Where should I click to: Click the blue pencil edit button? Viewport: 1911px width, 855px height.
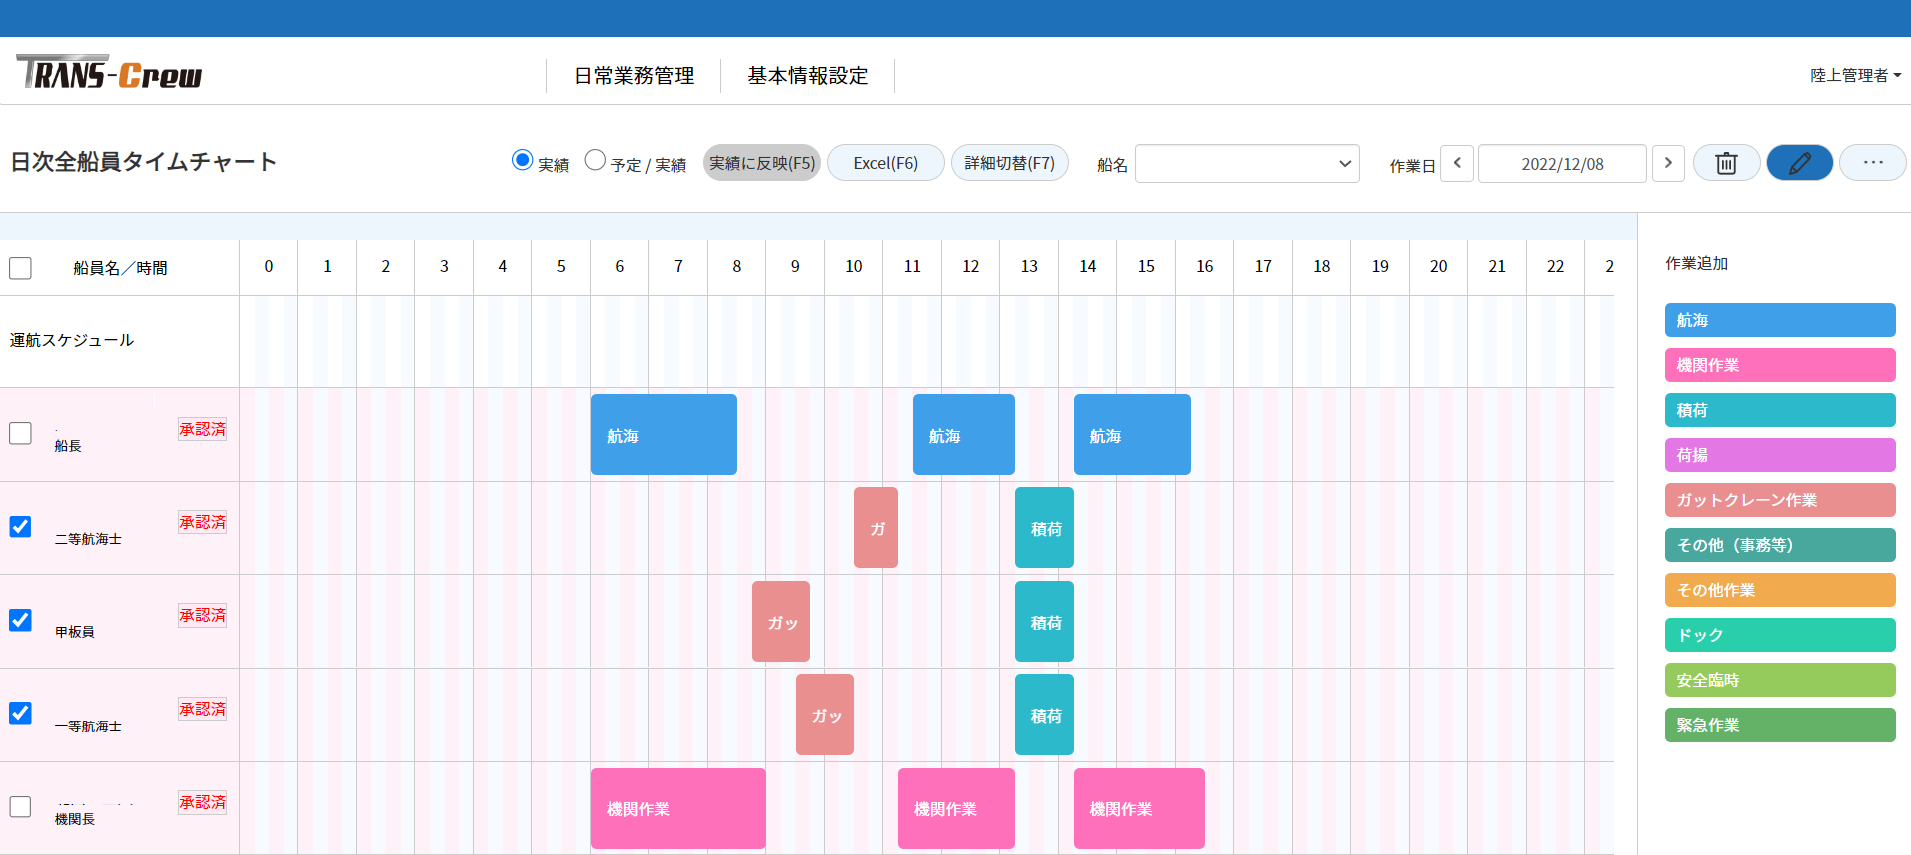pyautogui.click(x=1799, y=163)
